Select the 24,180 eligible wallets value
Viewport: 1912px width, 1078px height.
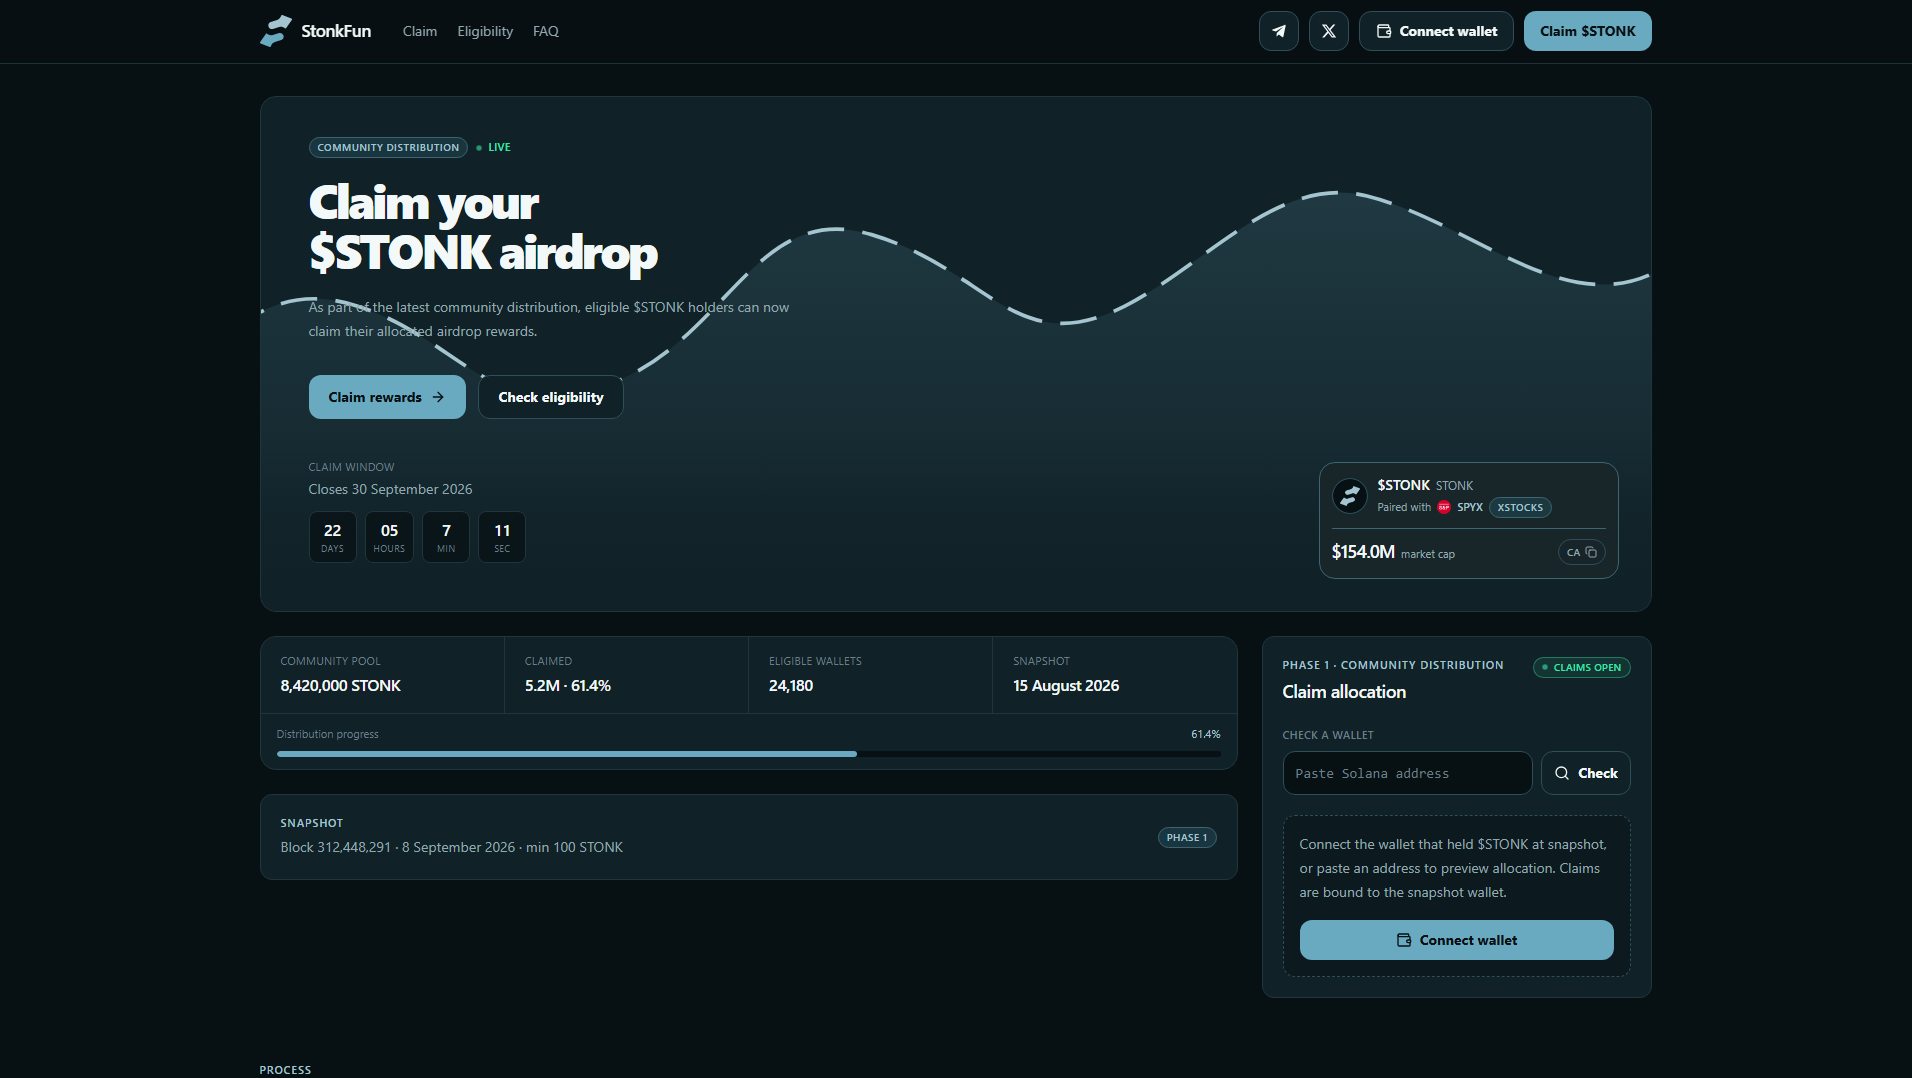(x=790, y=686)
